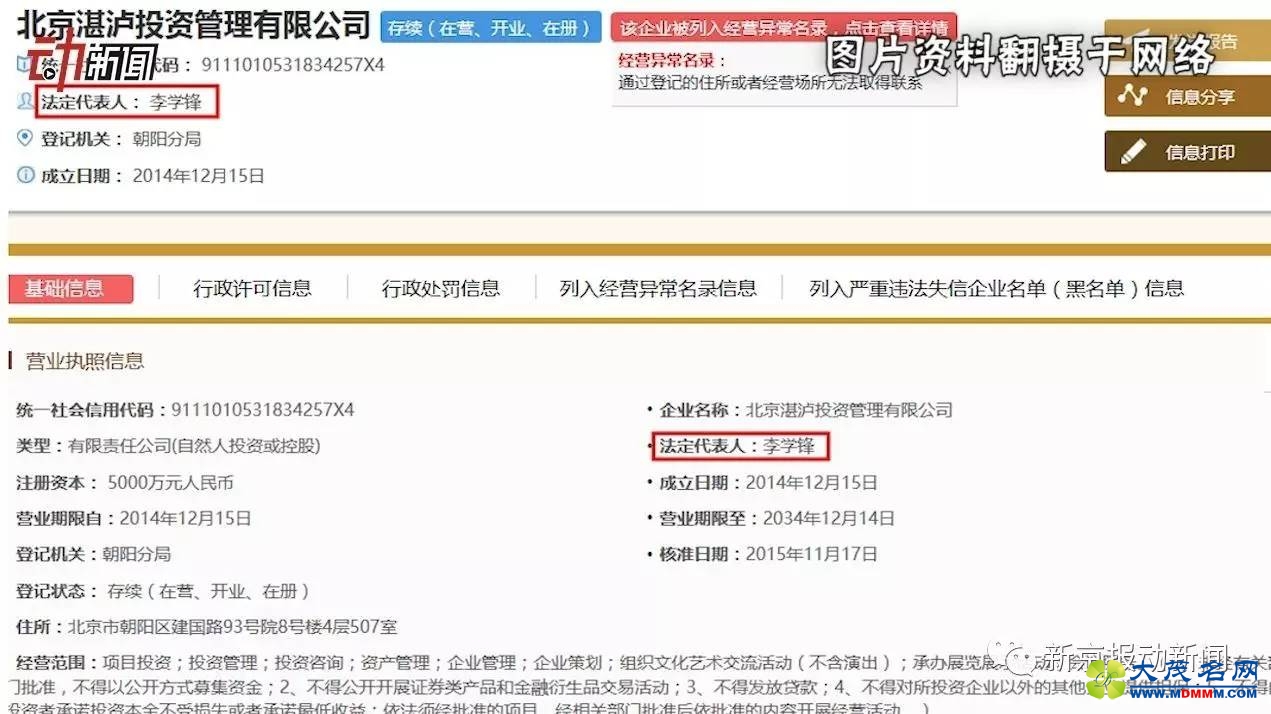The image size is (1271, 714).
Task: Click the clock icon beside top 成立日期
Action: pos(25,175)
